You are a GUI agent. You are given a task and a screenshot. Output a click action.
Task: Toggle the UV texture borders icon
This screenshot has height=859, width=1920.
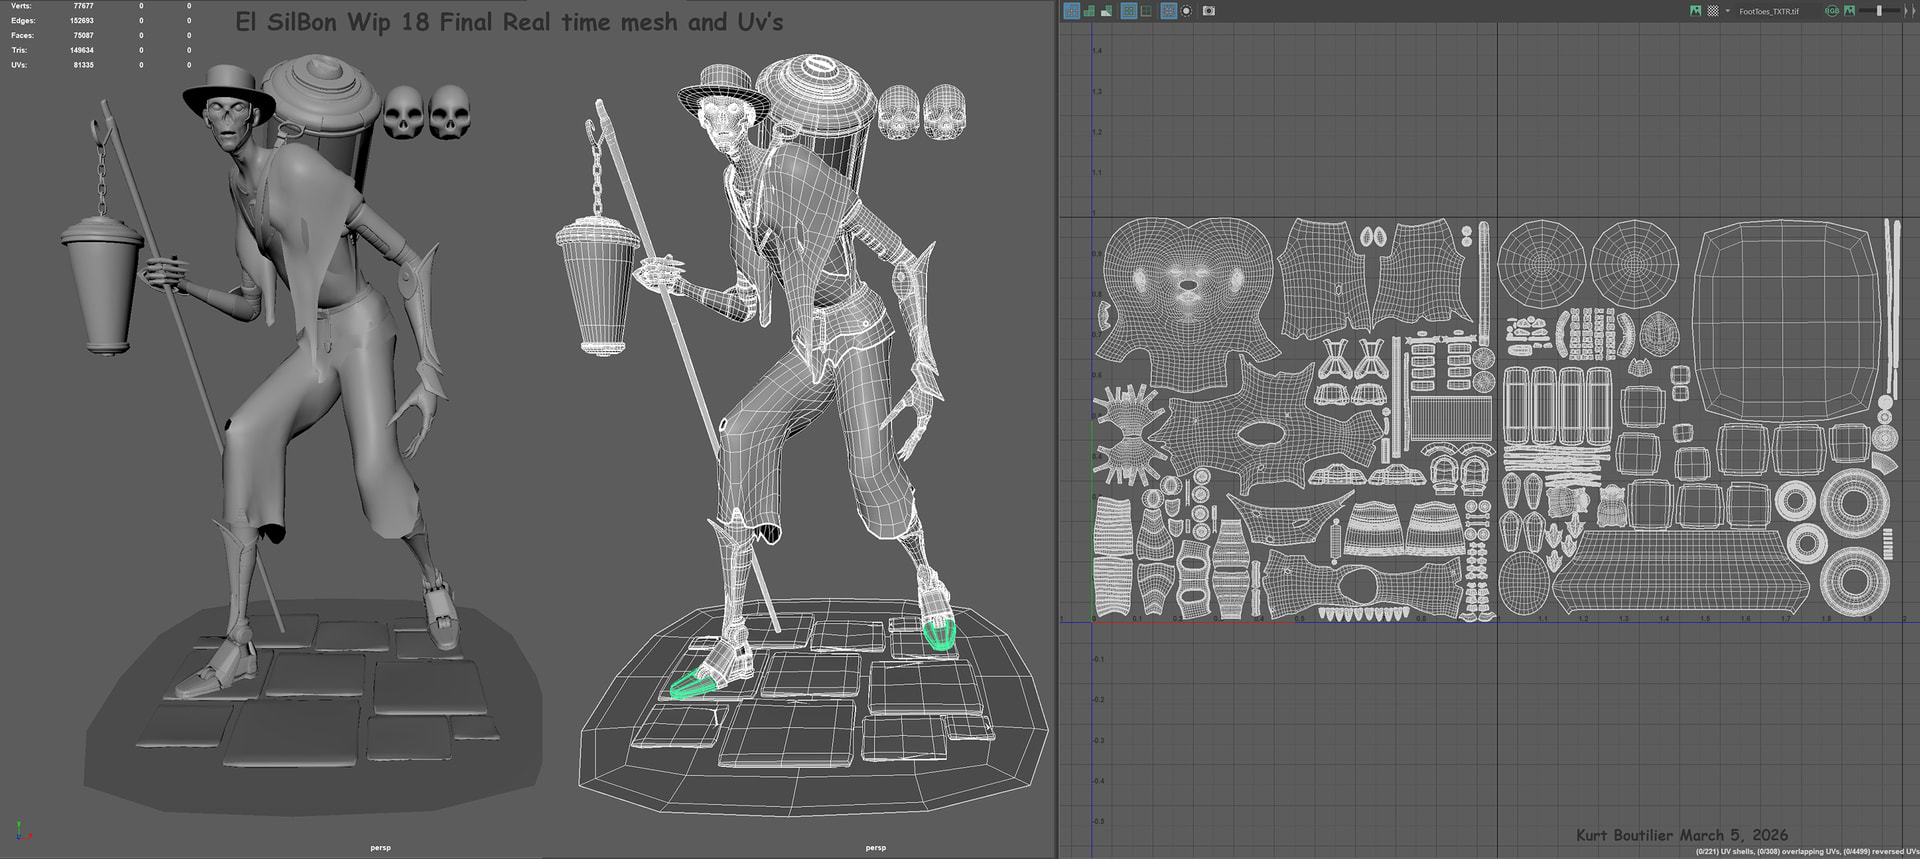(x=1128, y=11)
